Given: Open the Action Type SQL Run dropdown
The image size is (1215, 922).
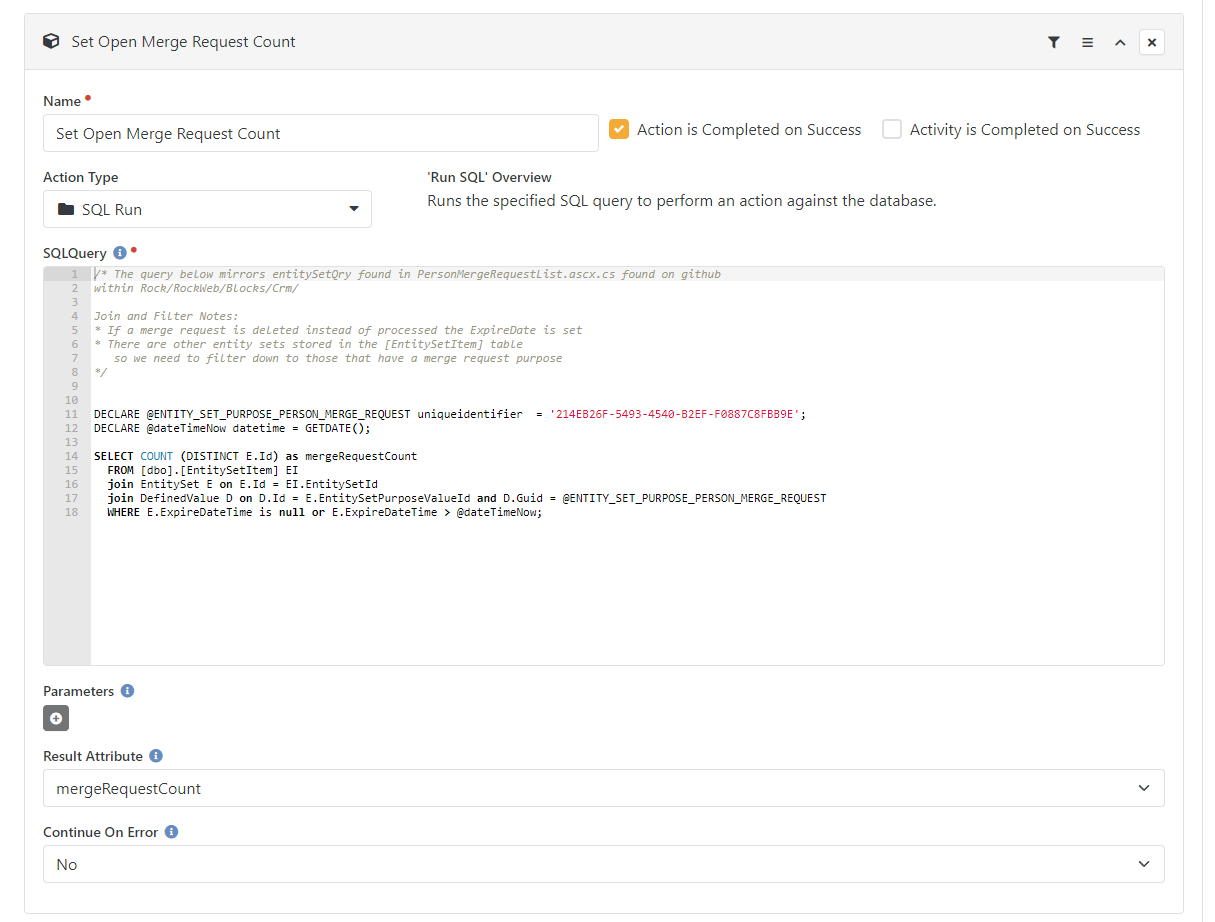Looking at the screenshot, I should coord(207,209).
